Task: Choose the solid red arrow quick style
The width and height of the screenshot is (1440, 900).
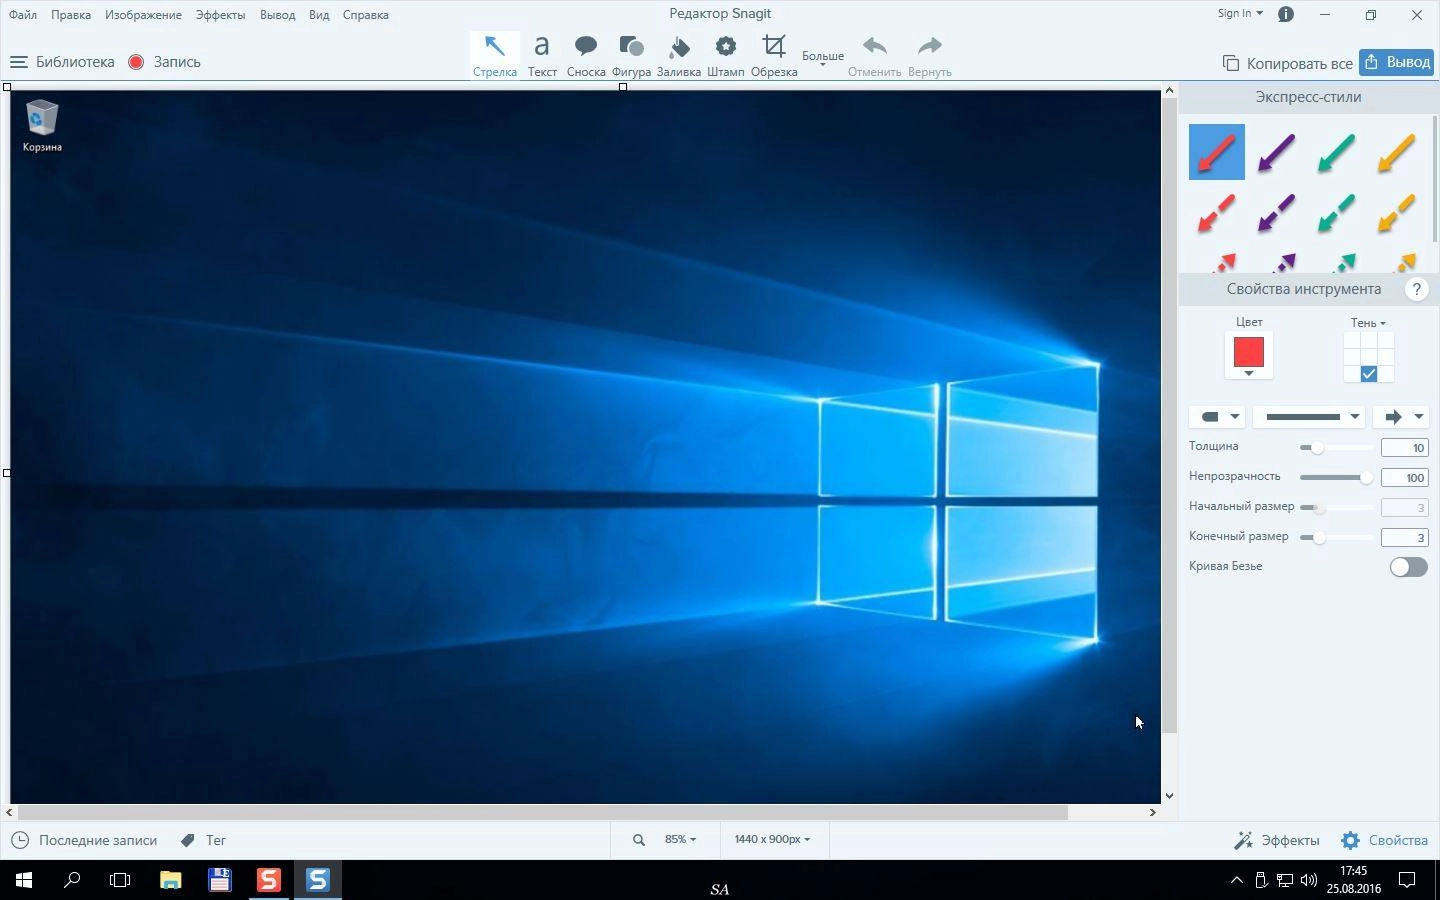Action: (x=1217, y=152)
